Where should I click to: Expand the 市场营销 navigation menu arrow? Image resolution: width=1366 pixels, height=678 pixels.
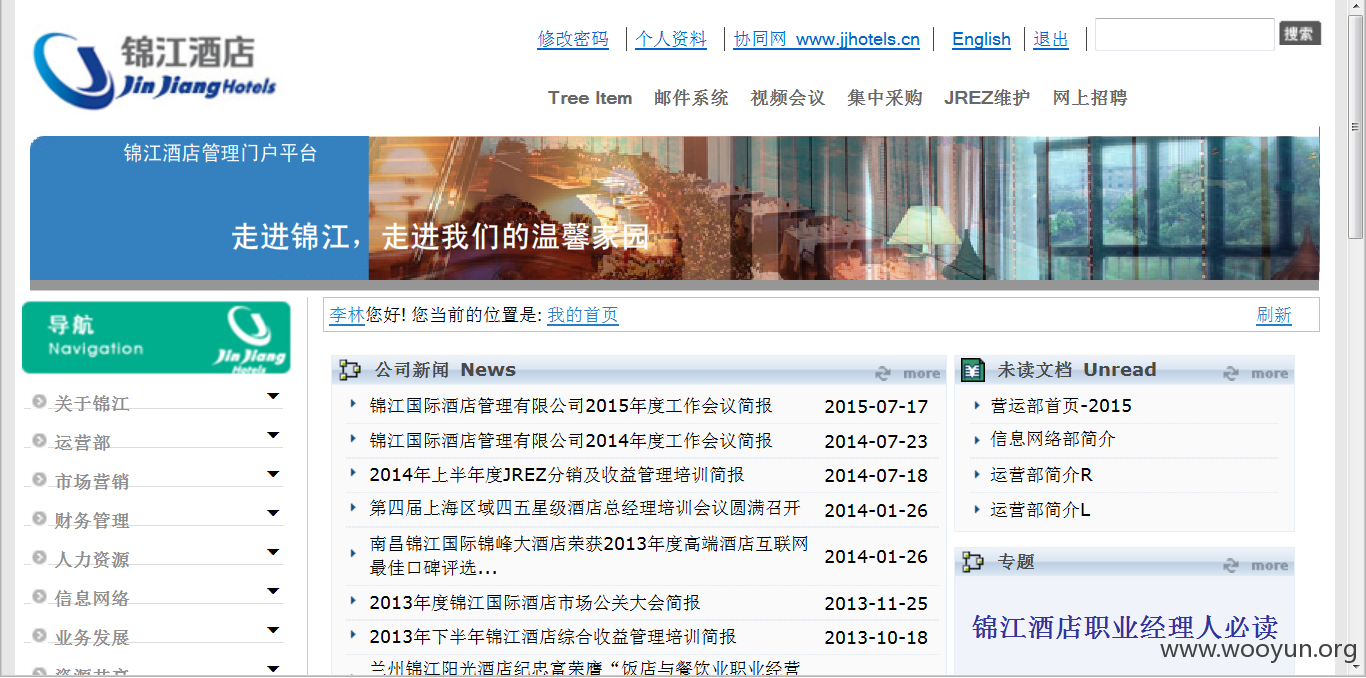273,474
